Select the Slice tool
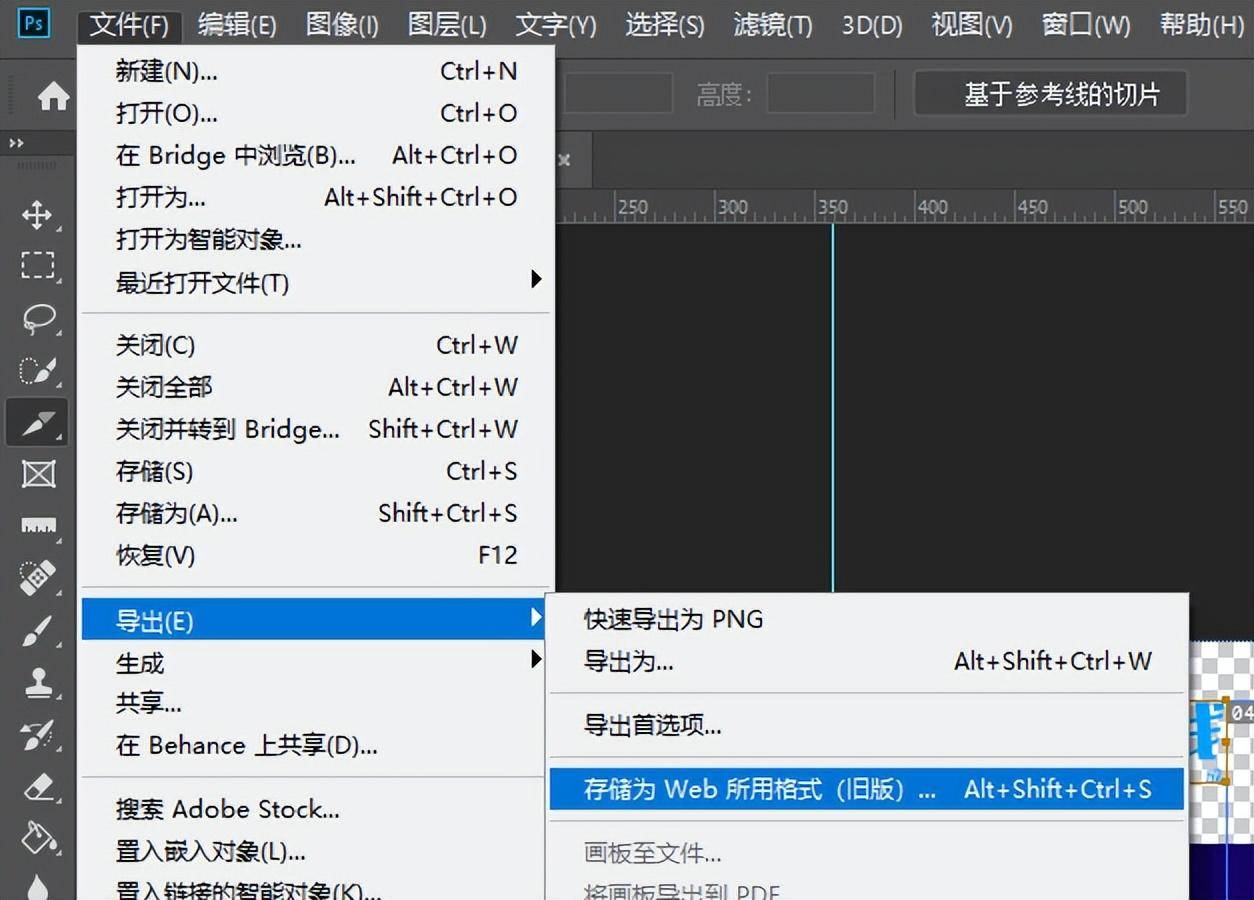Viewport: 1254px width, 900px height. 38,423
